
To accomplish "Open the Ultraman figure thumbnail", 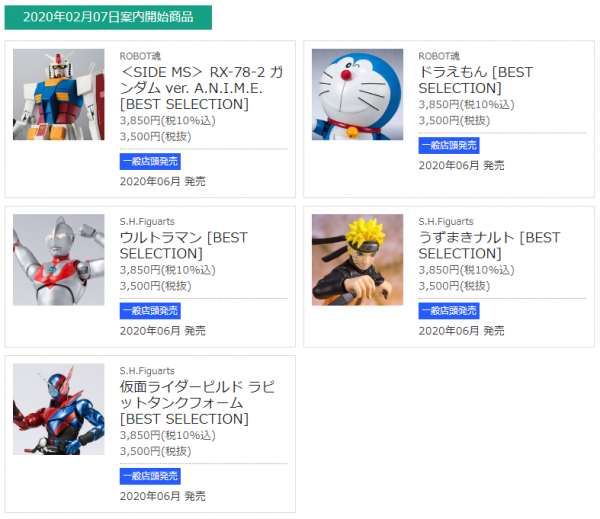I will 59,260.
